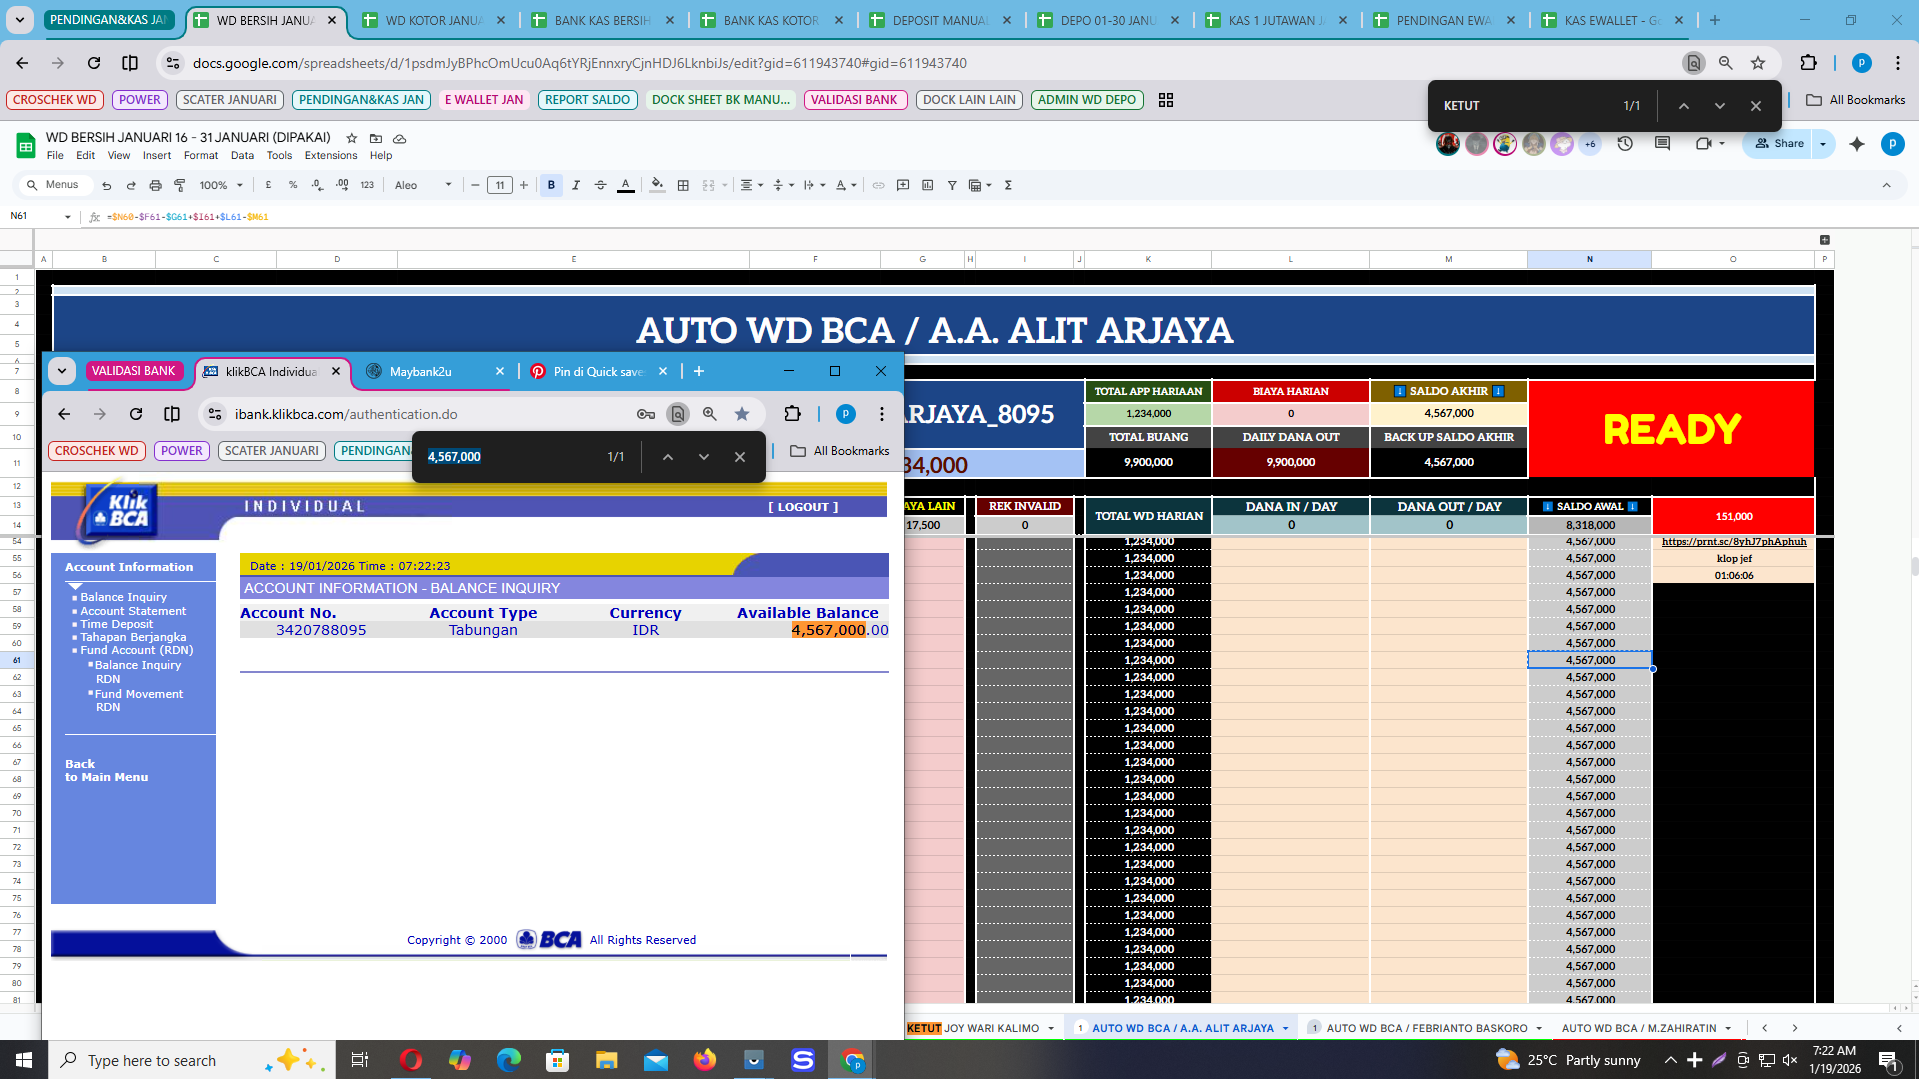The width and height of the screenshot is (1919, 1079).
Task: Star the WD BERSIH JANUARI document
Action: 352,138
